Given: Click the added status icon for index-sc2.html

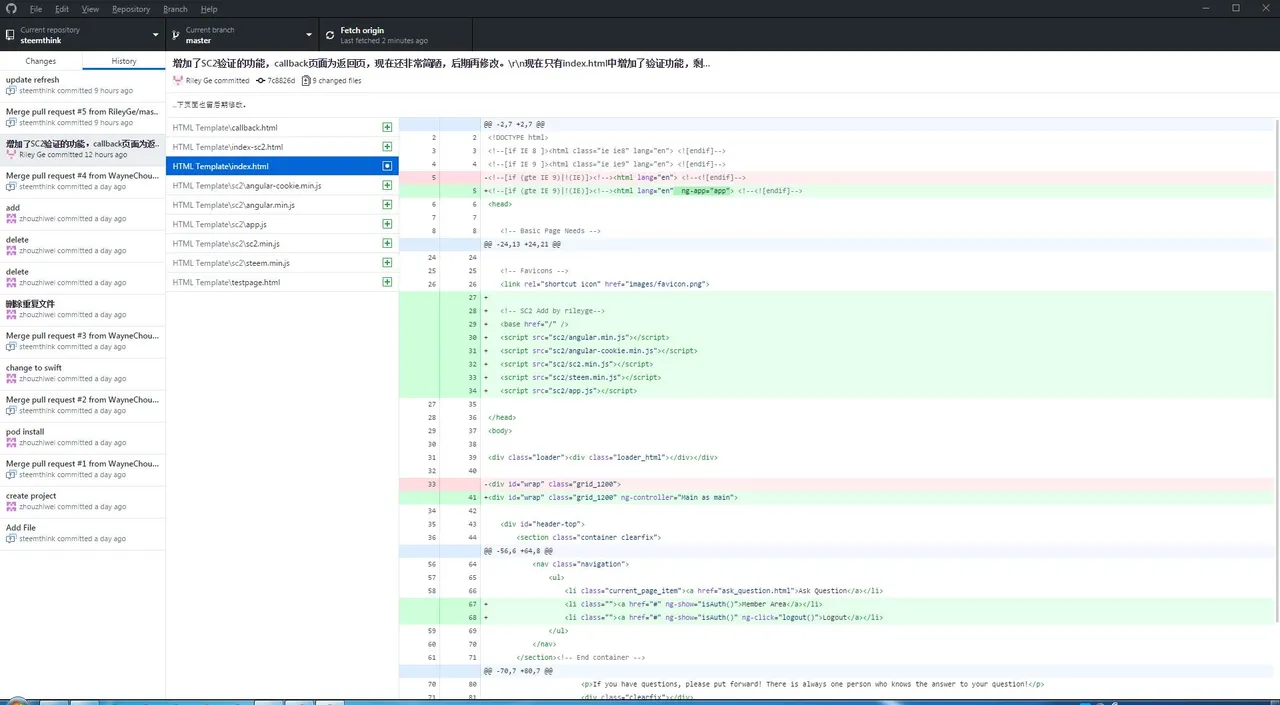Looking at the screenshot, I should point(387,147).
